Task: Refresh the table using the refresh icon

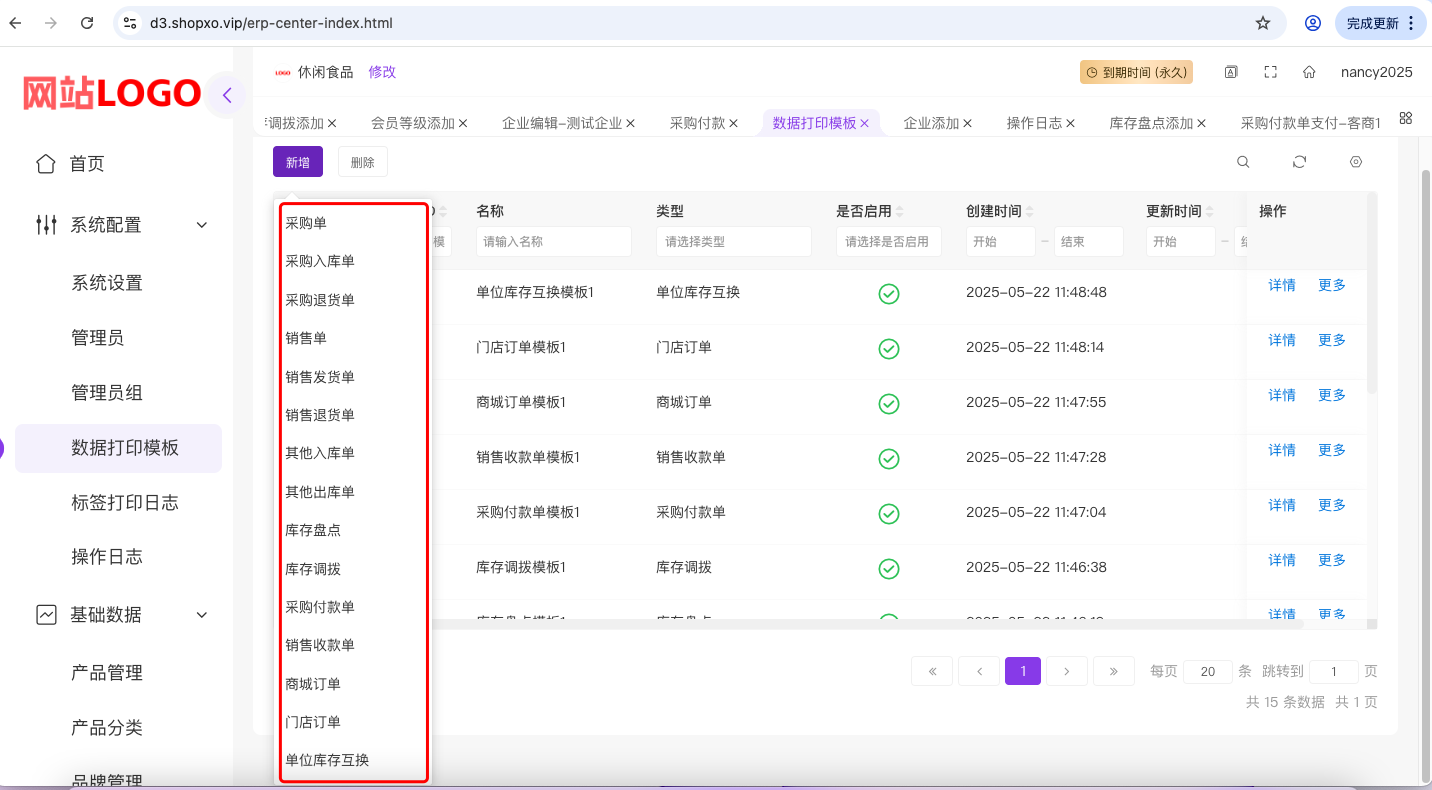Action: coord(1299,162)
